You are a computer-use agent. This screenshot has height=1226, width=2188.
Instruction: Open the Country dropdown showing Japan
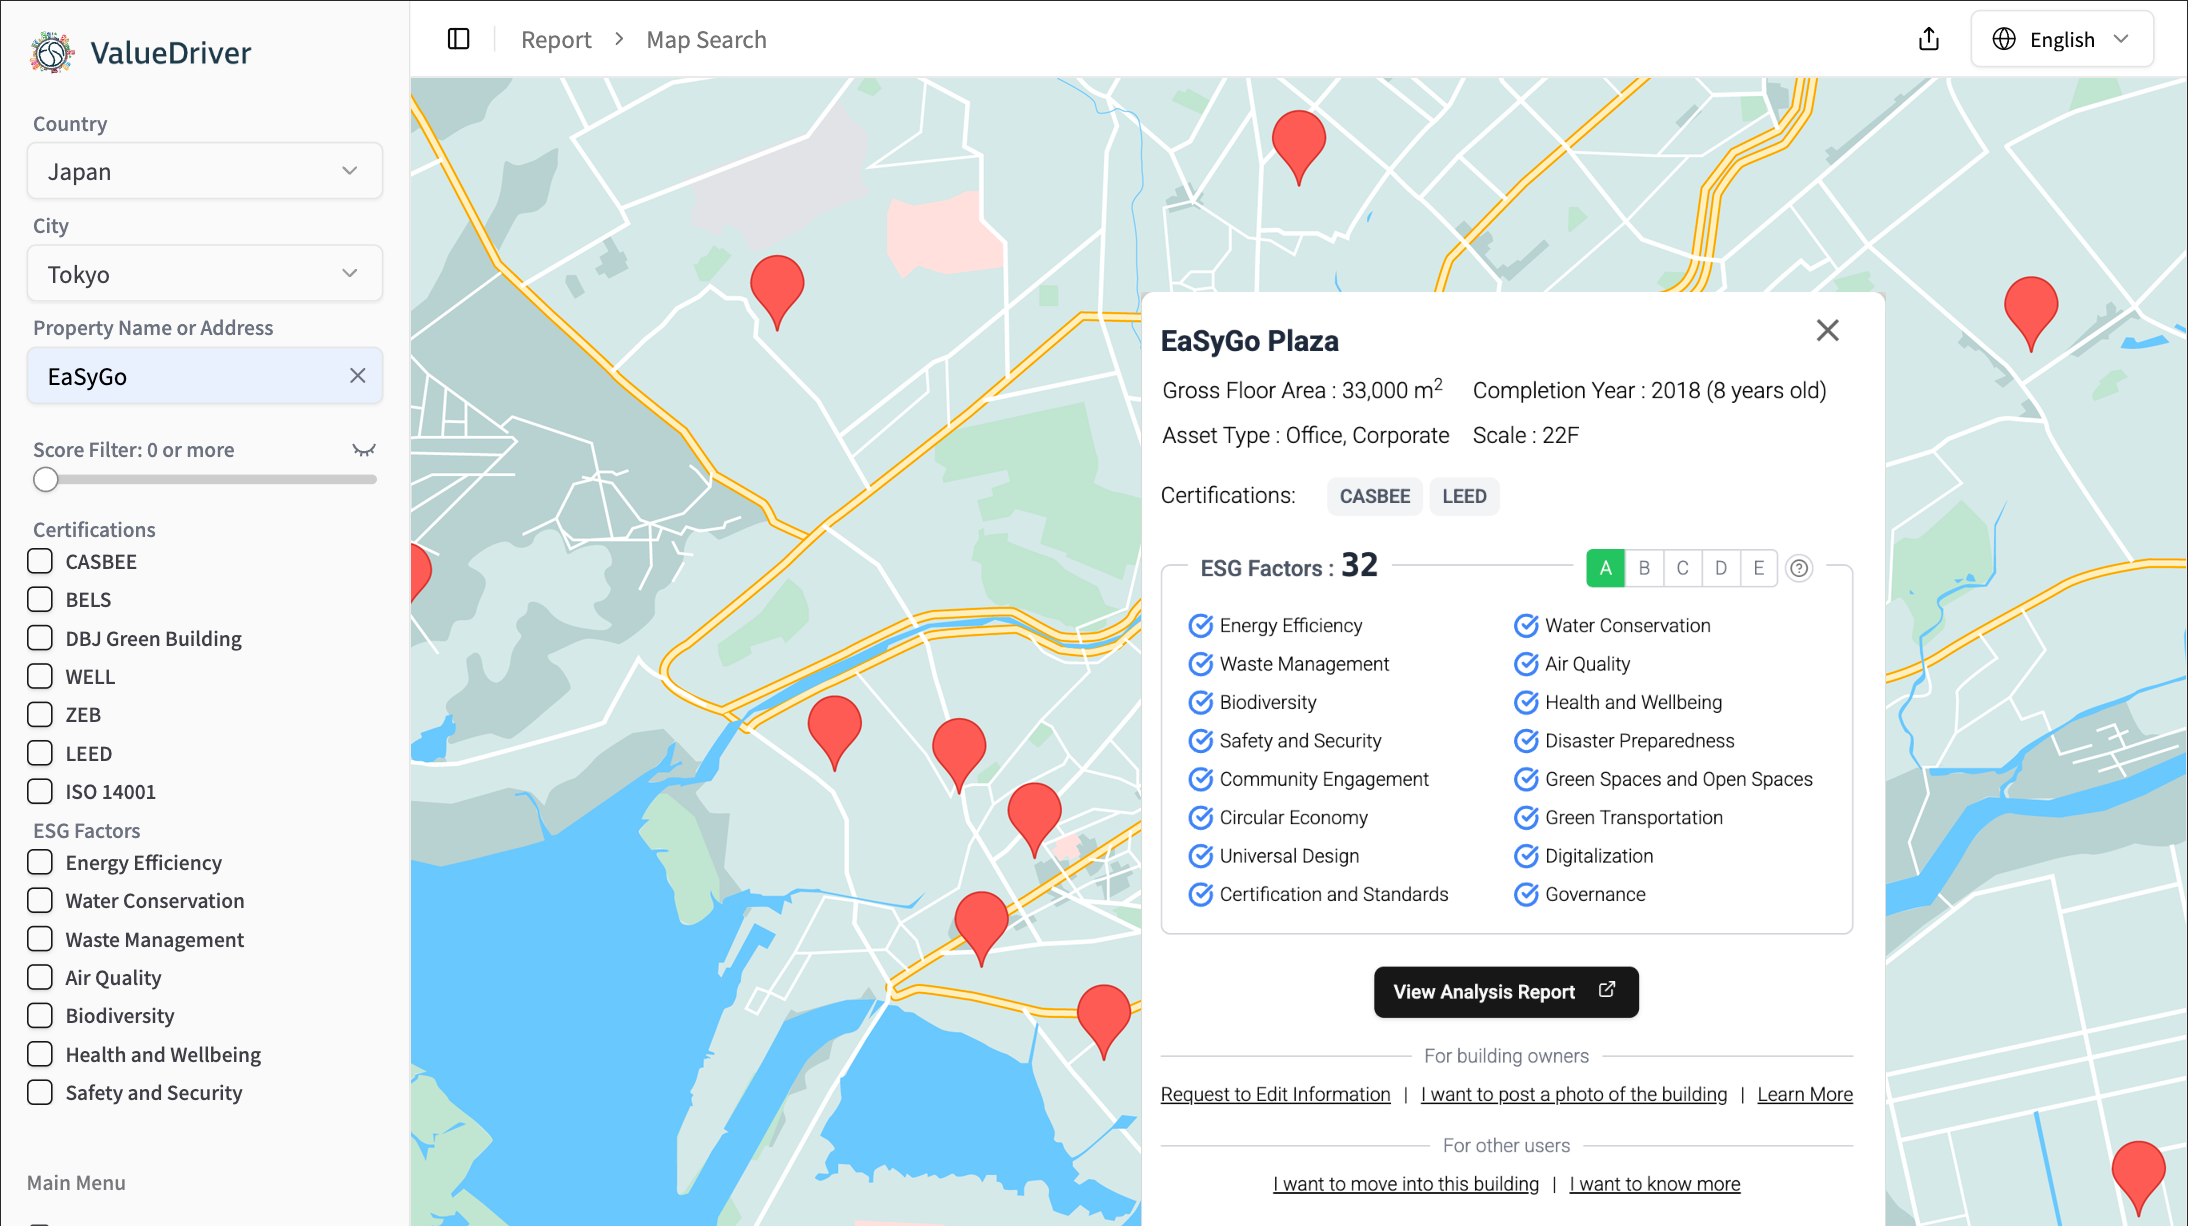pyautogui.click(x=205, y=171)
